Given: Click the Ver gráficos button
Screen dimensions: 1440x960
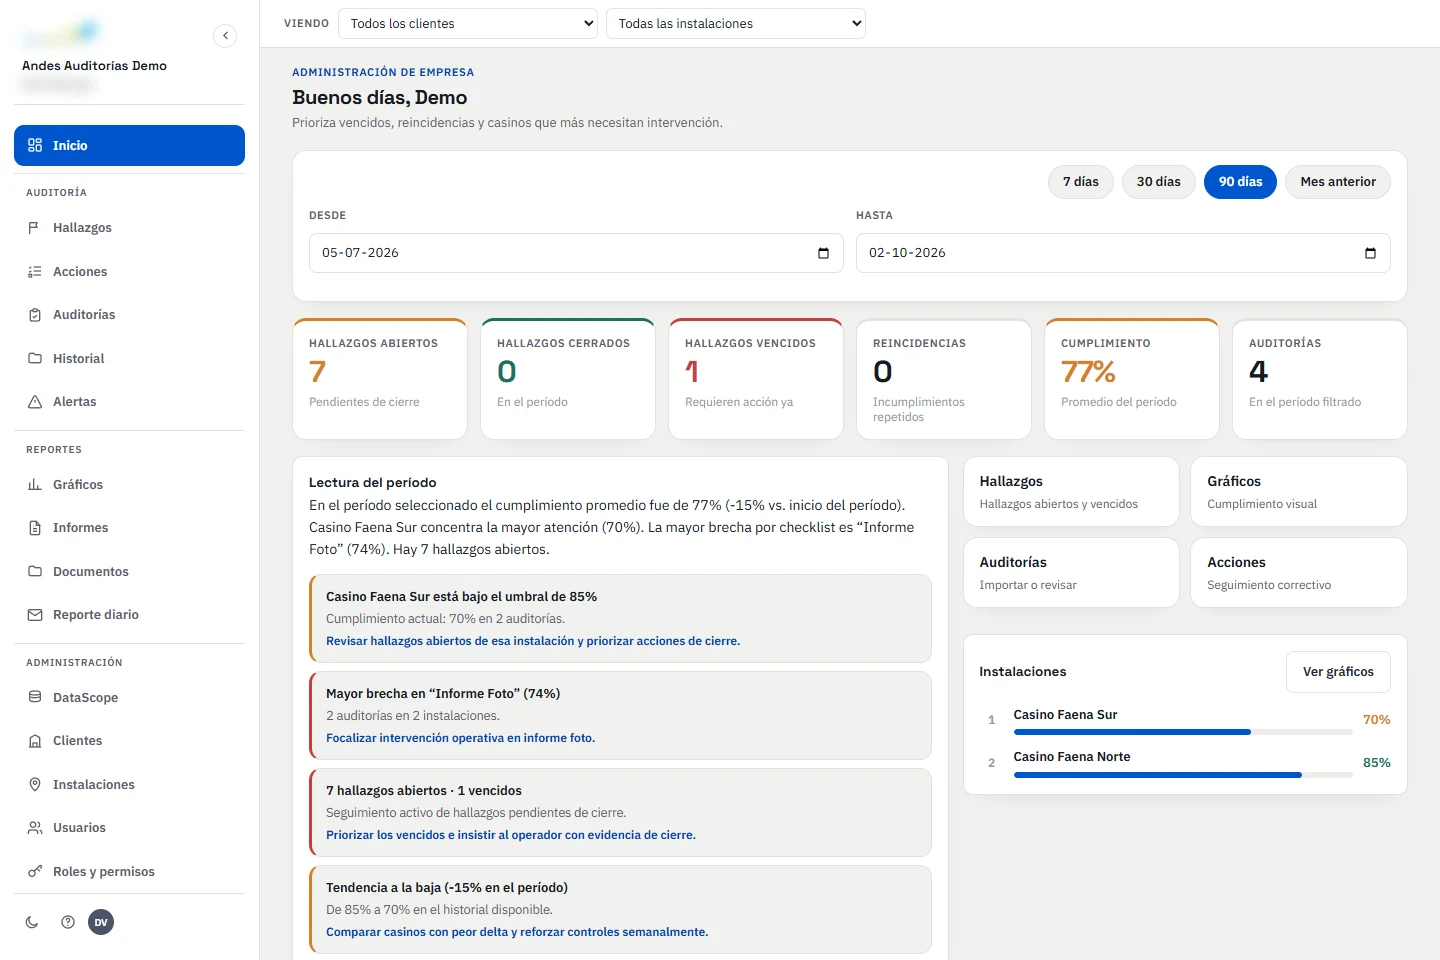Looking at the screenshot, I should click(x=1338, y=672).
